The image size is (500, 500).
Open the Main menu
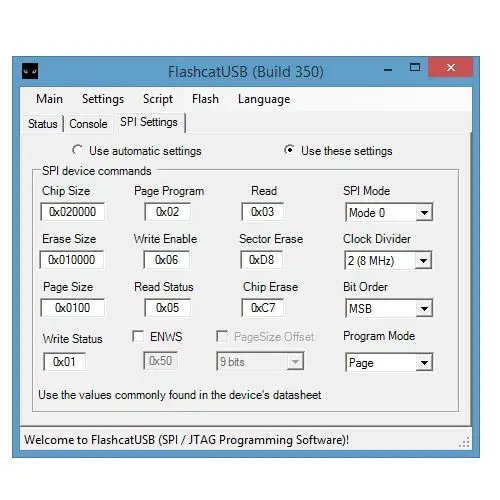(49, 99)
